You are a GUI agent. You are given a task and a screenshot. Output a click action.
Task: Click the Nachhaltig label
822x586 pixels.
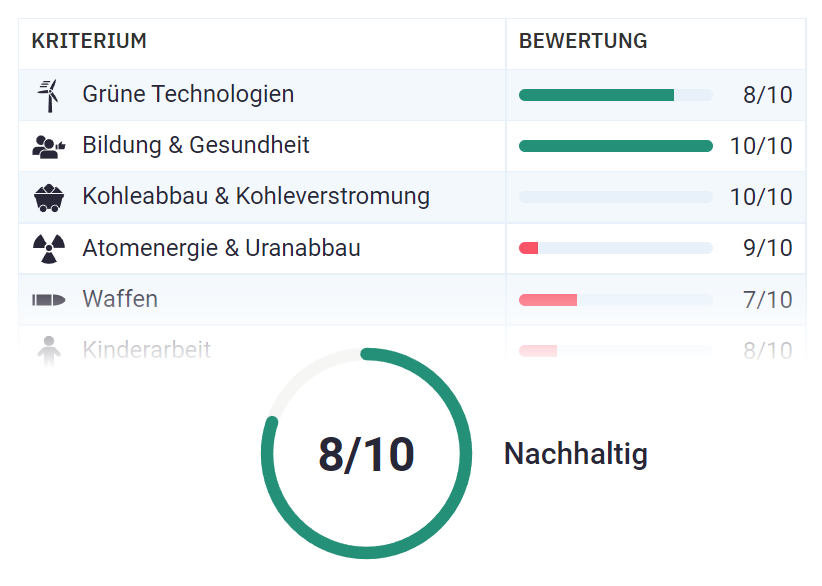coord(575,454)
